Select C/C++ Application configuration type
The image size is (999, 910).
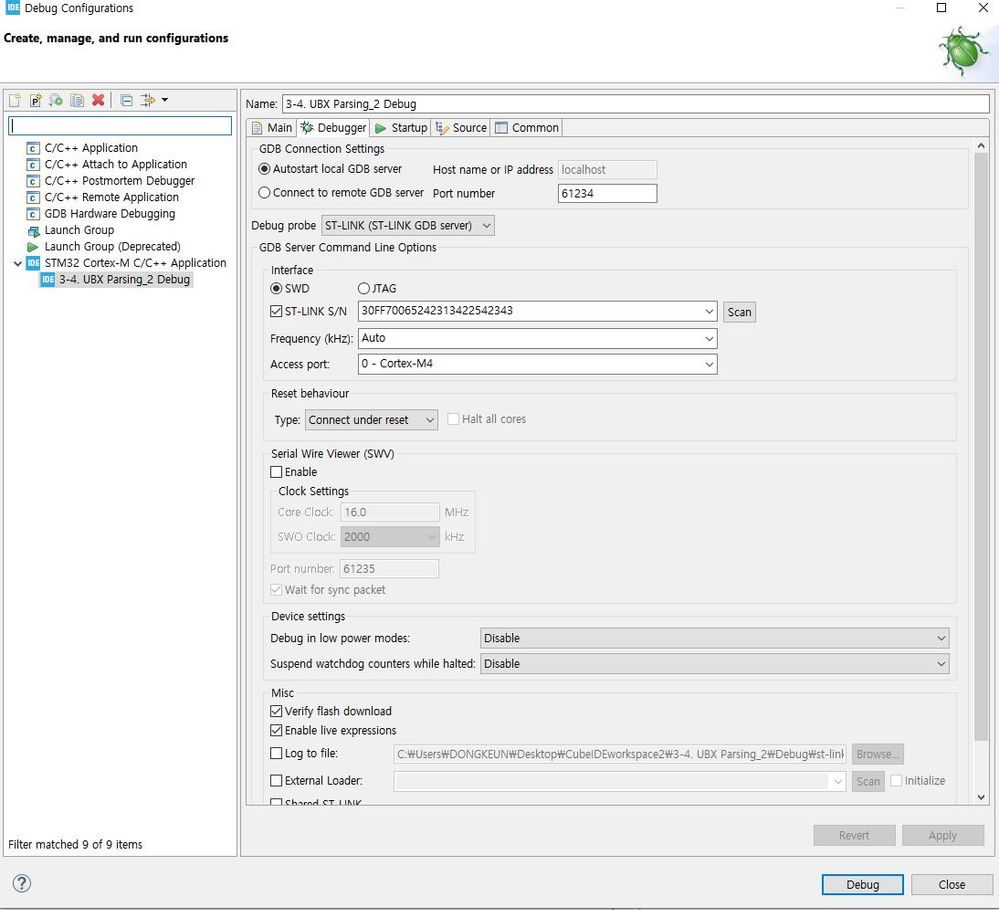pyautogui.click(x=91, y=148)
